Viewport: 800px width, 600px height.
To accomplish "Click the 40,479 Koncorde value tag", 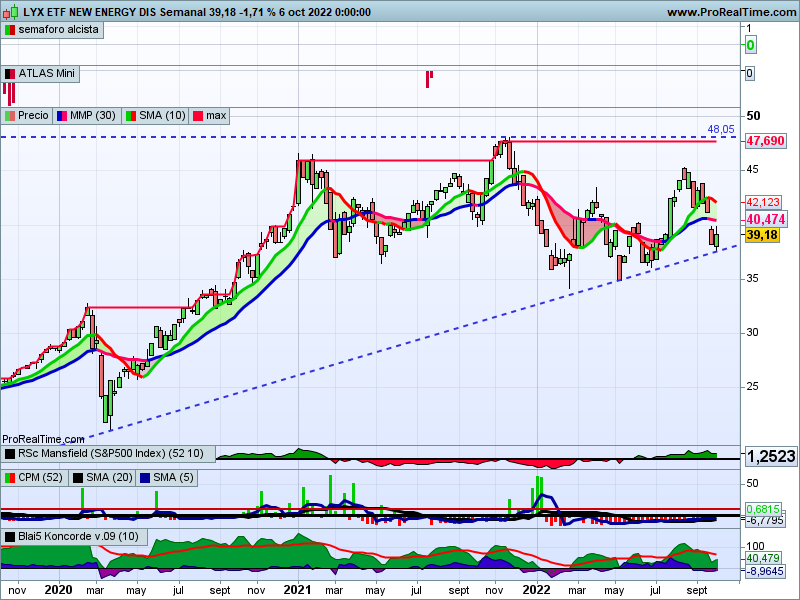I will (x=763, y=559).
